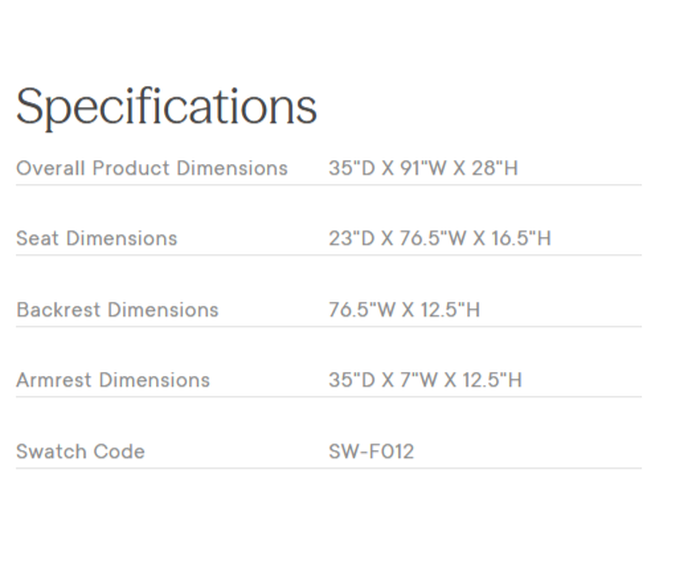Click the Overall Product Dimensions label
Screen dimensions: 700x580
(152, 168)
